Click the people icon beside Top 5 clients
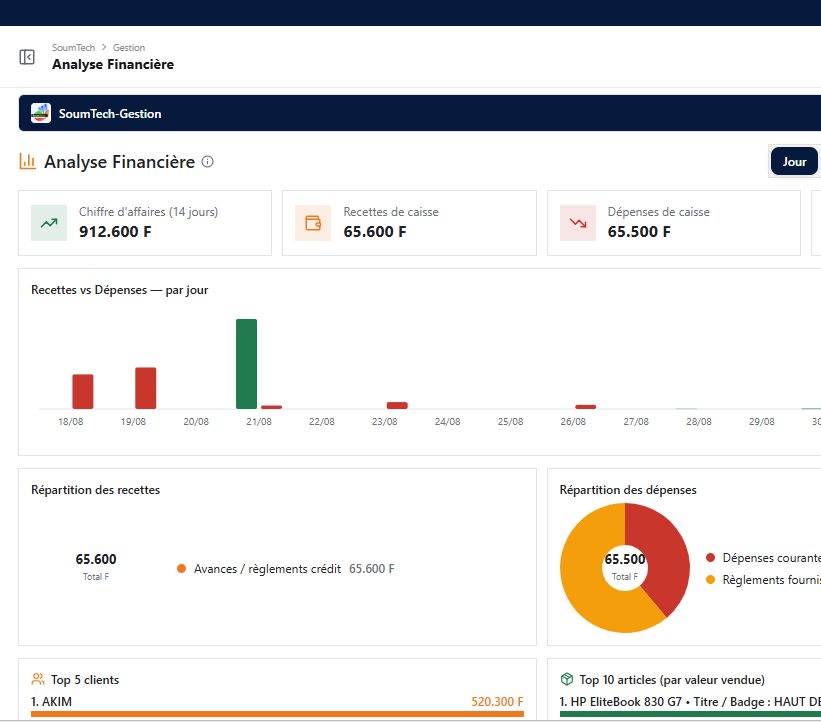This screenshot has width=821, height=722. point(38,679)
